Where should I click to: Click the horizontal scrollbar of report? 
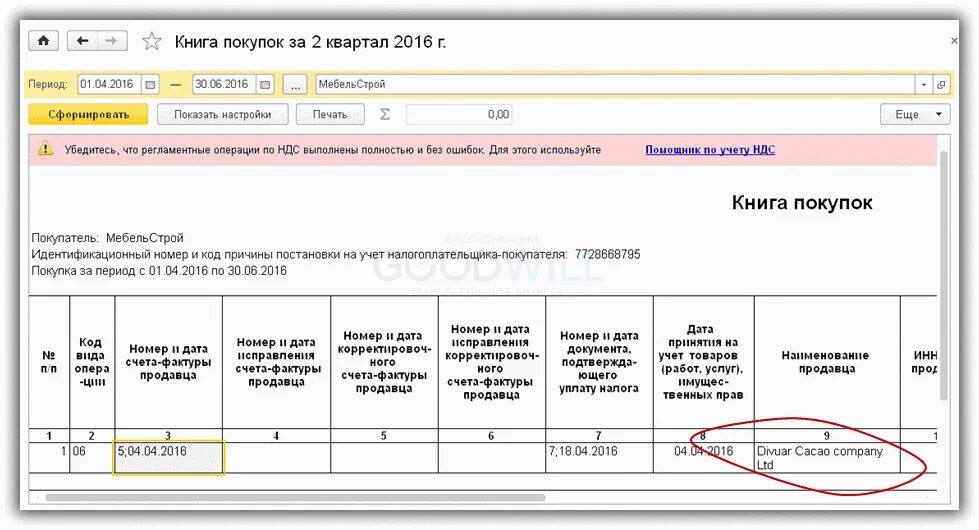(x=295, y=498)
